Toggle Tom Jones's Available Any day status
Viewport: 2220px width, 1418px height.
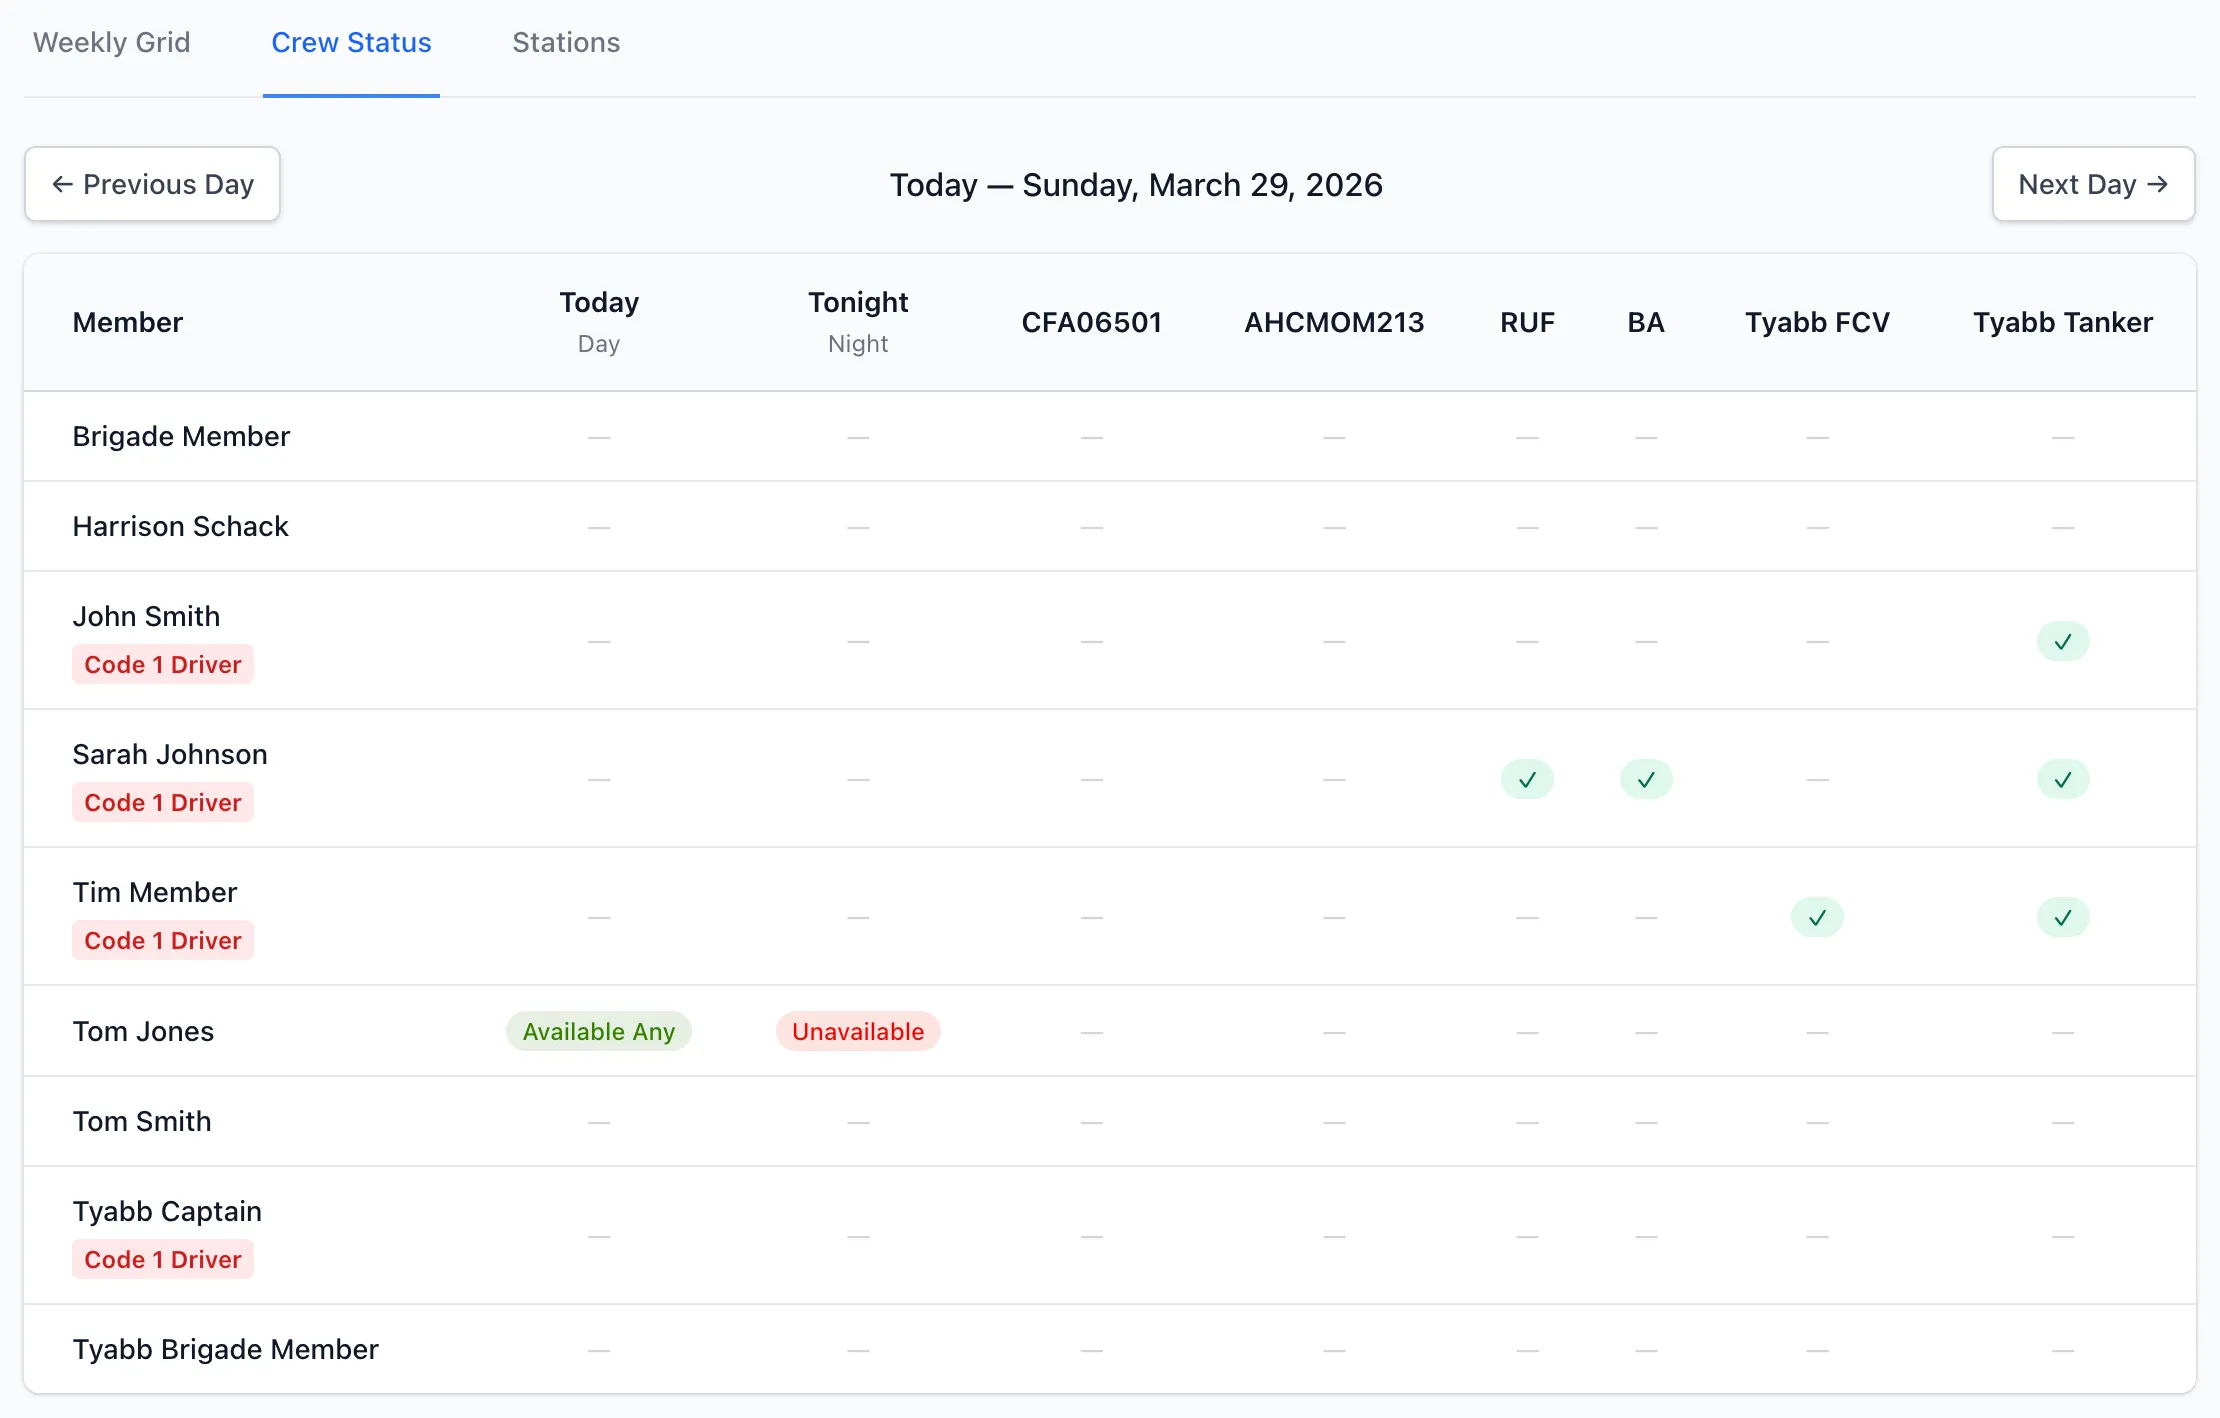point(598,1031)
